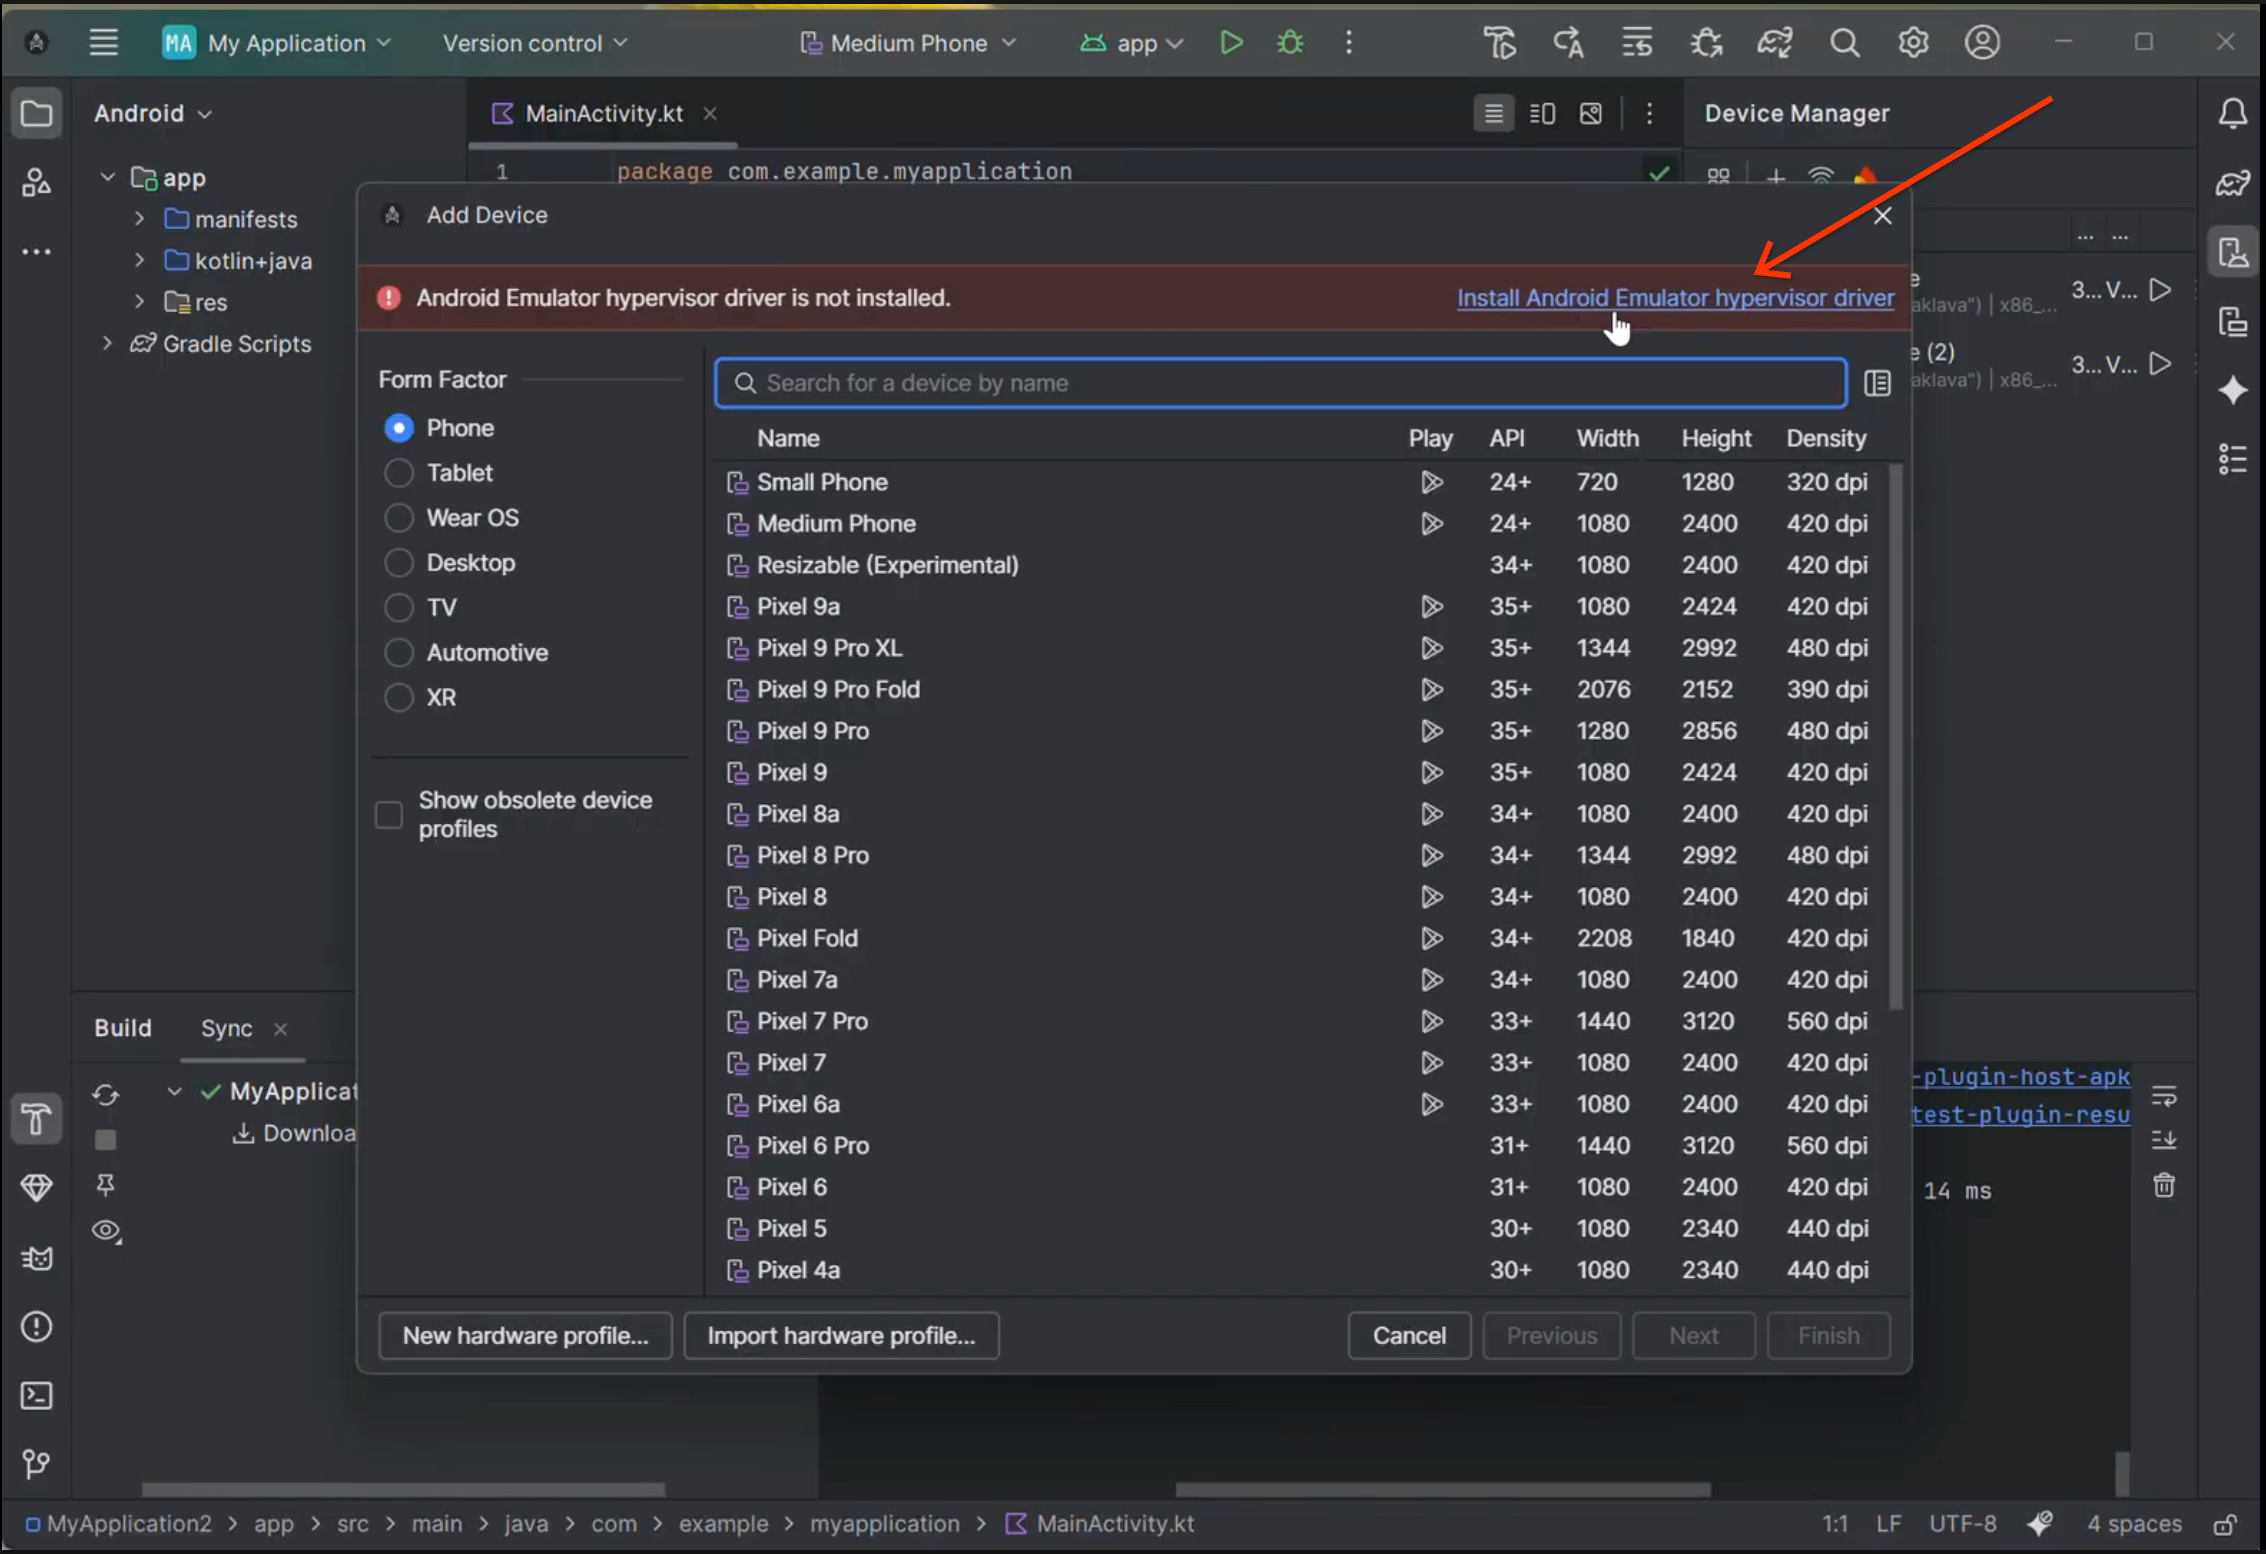Run the app with play button

(1231, 43)
